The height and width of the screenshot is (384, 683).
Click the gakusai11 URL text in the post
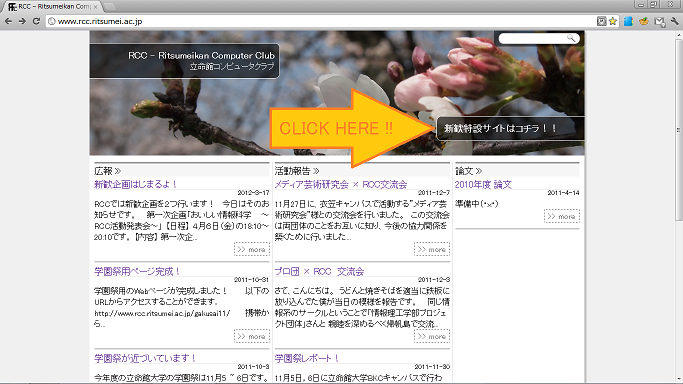(x=162, y=313)
